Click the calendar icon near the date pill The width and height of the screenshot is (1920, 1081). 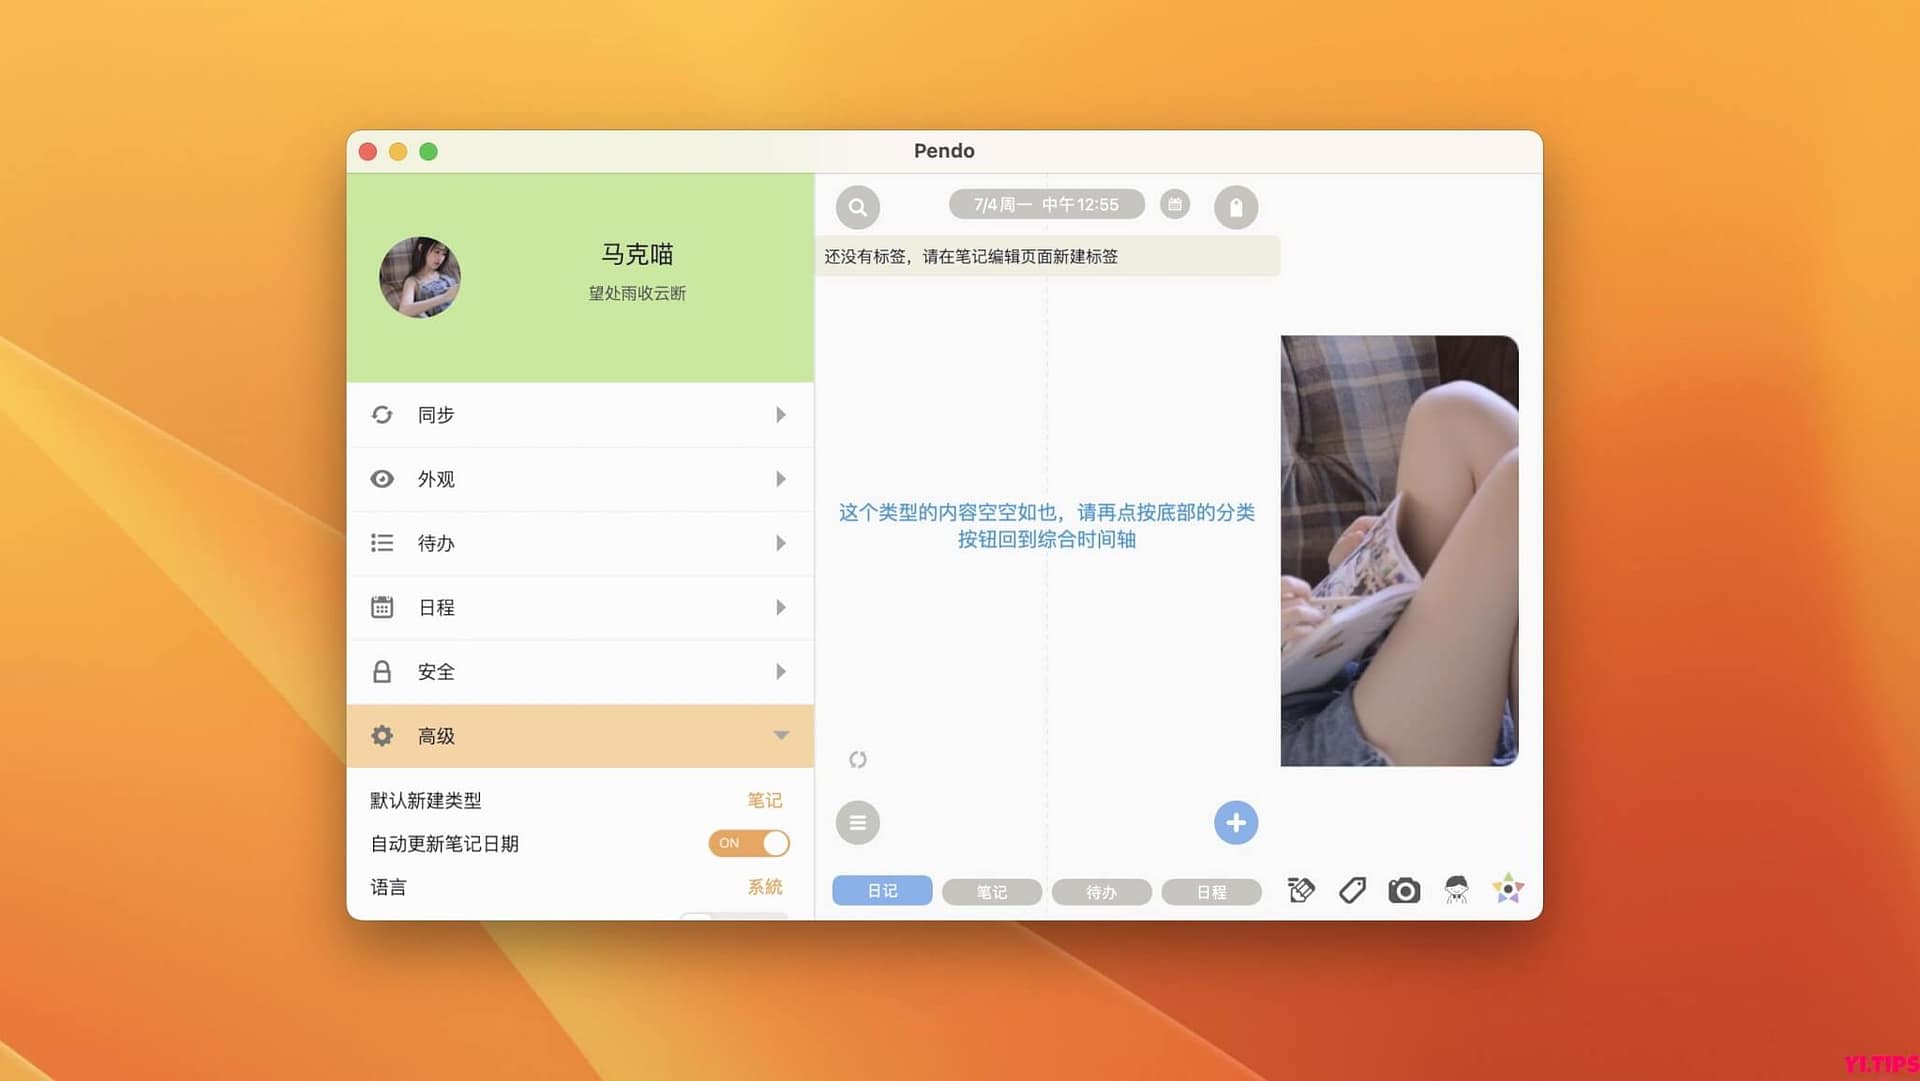tap(1175, 204)
